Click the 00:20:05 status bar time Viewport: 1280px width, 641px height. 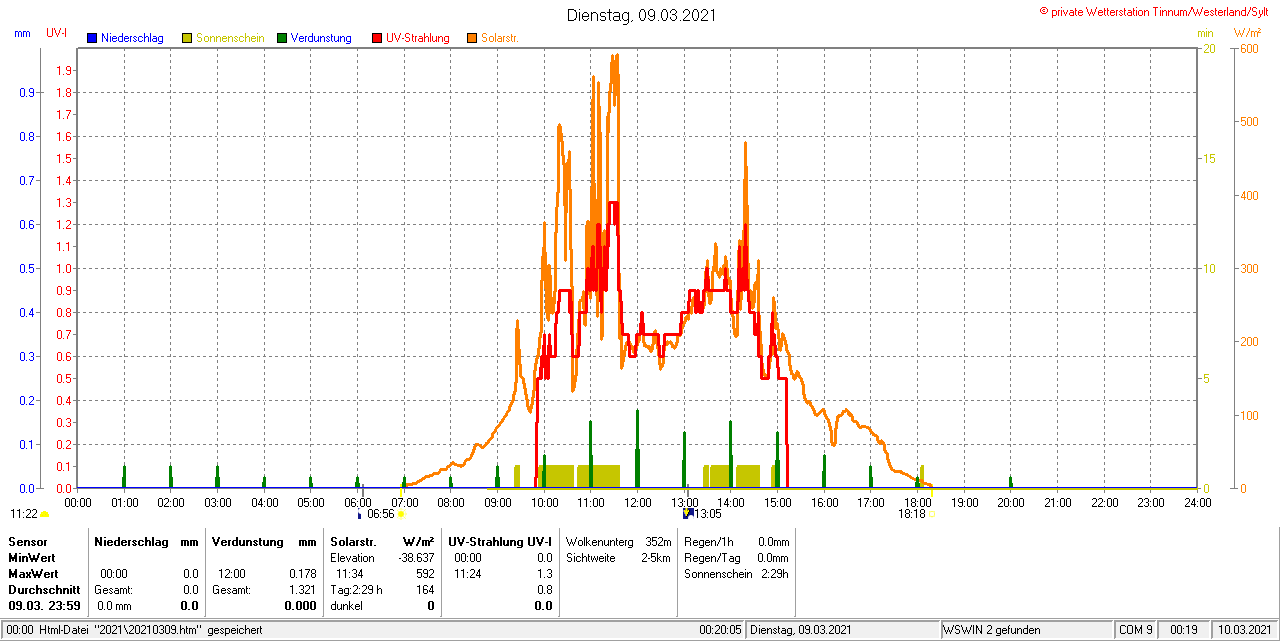[720, 630]
